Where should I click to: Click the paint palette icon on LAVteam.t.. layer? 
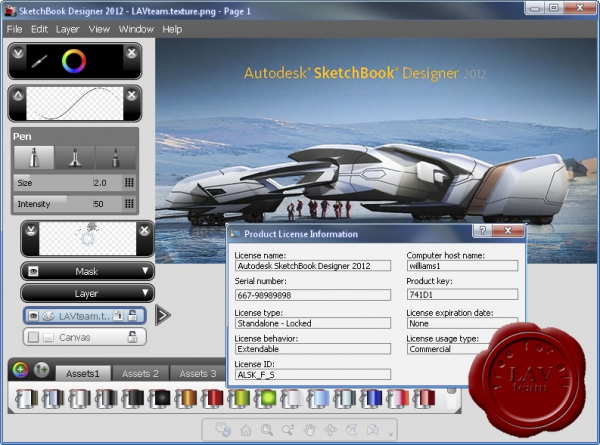click(x=48, y=316)
